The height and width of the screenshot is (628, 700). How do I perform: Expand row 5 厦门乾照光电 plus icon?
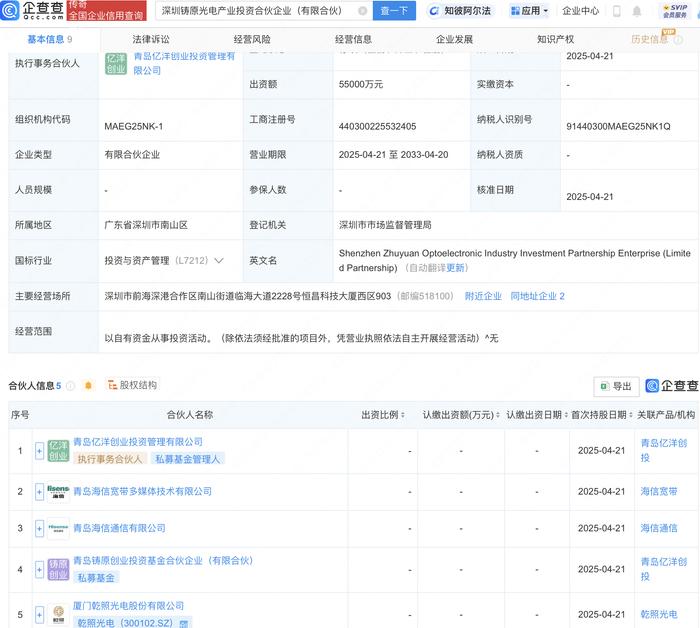39,615
